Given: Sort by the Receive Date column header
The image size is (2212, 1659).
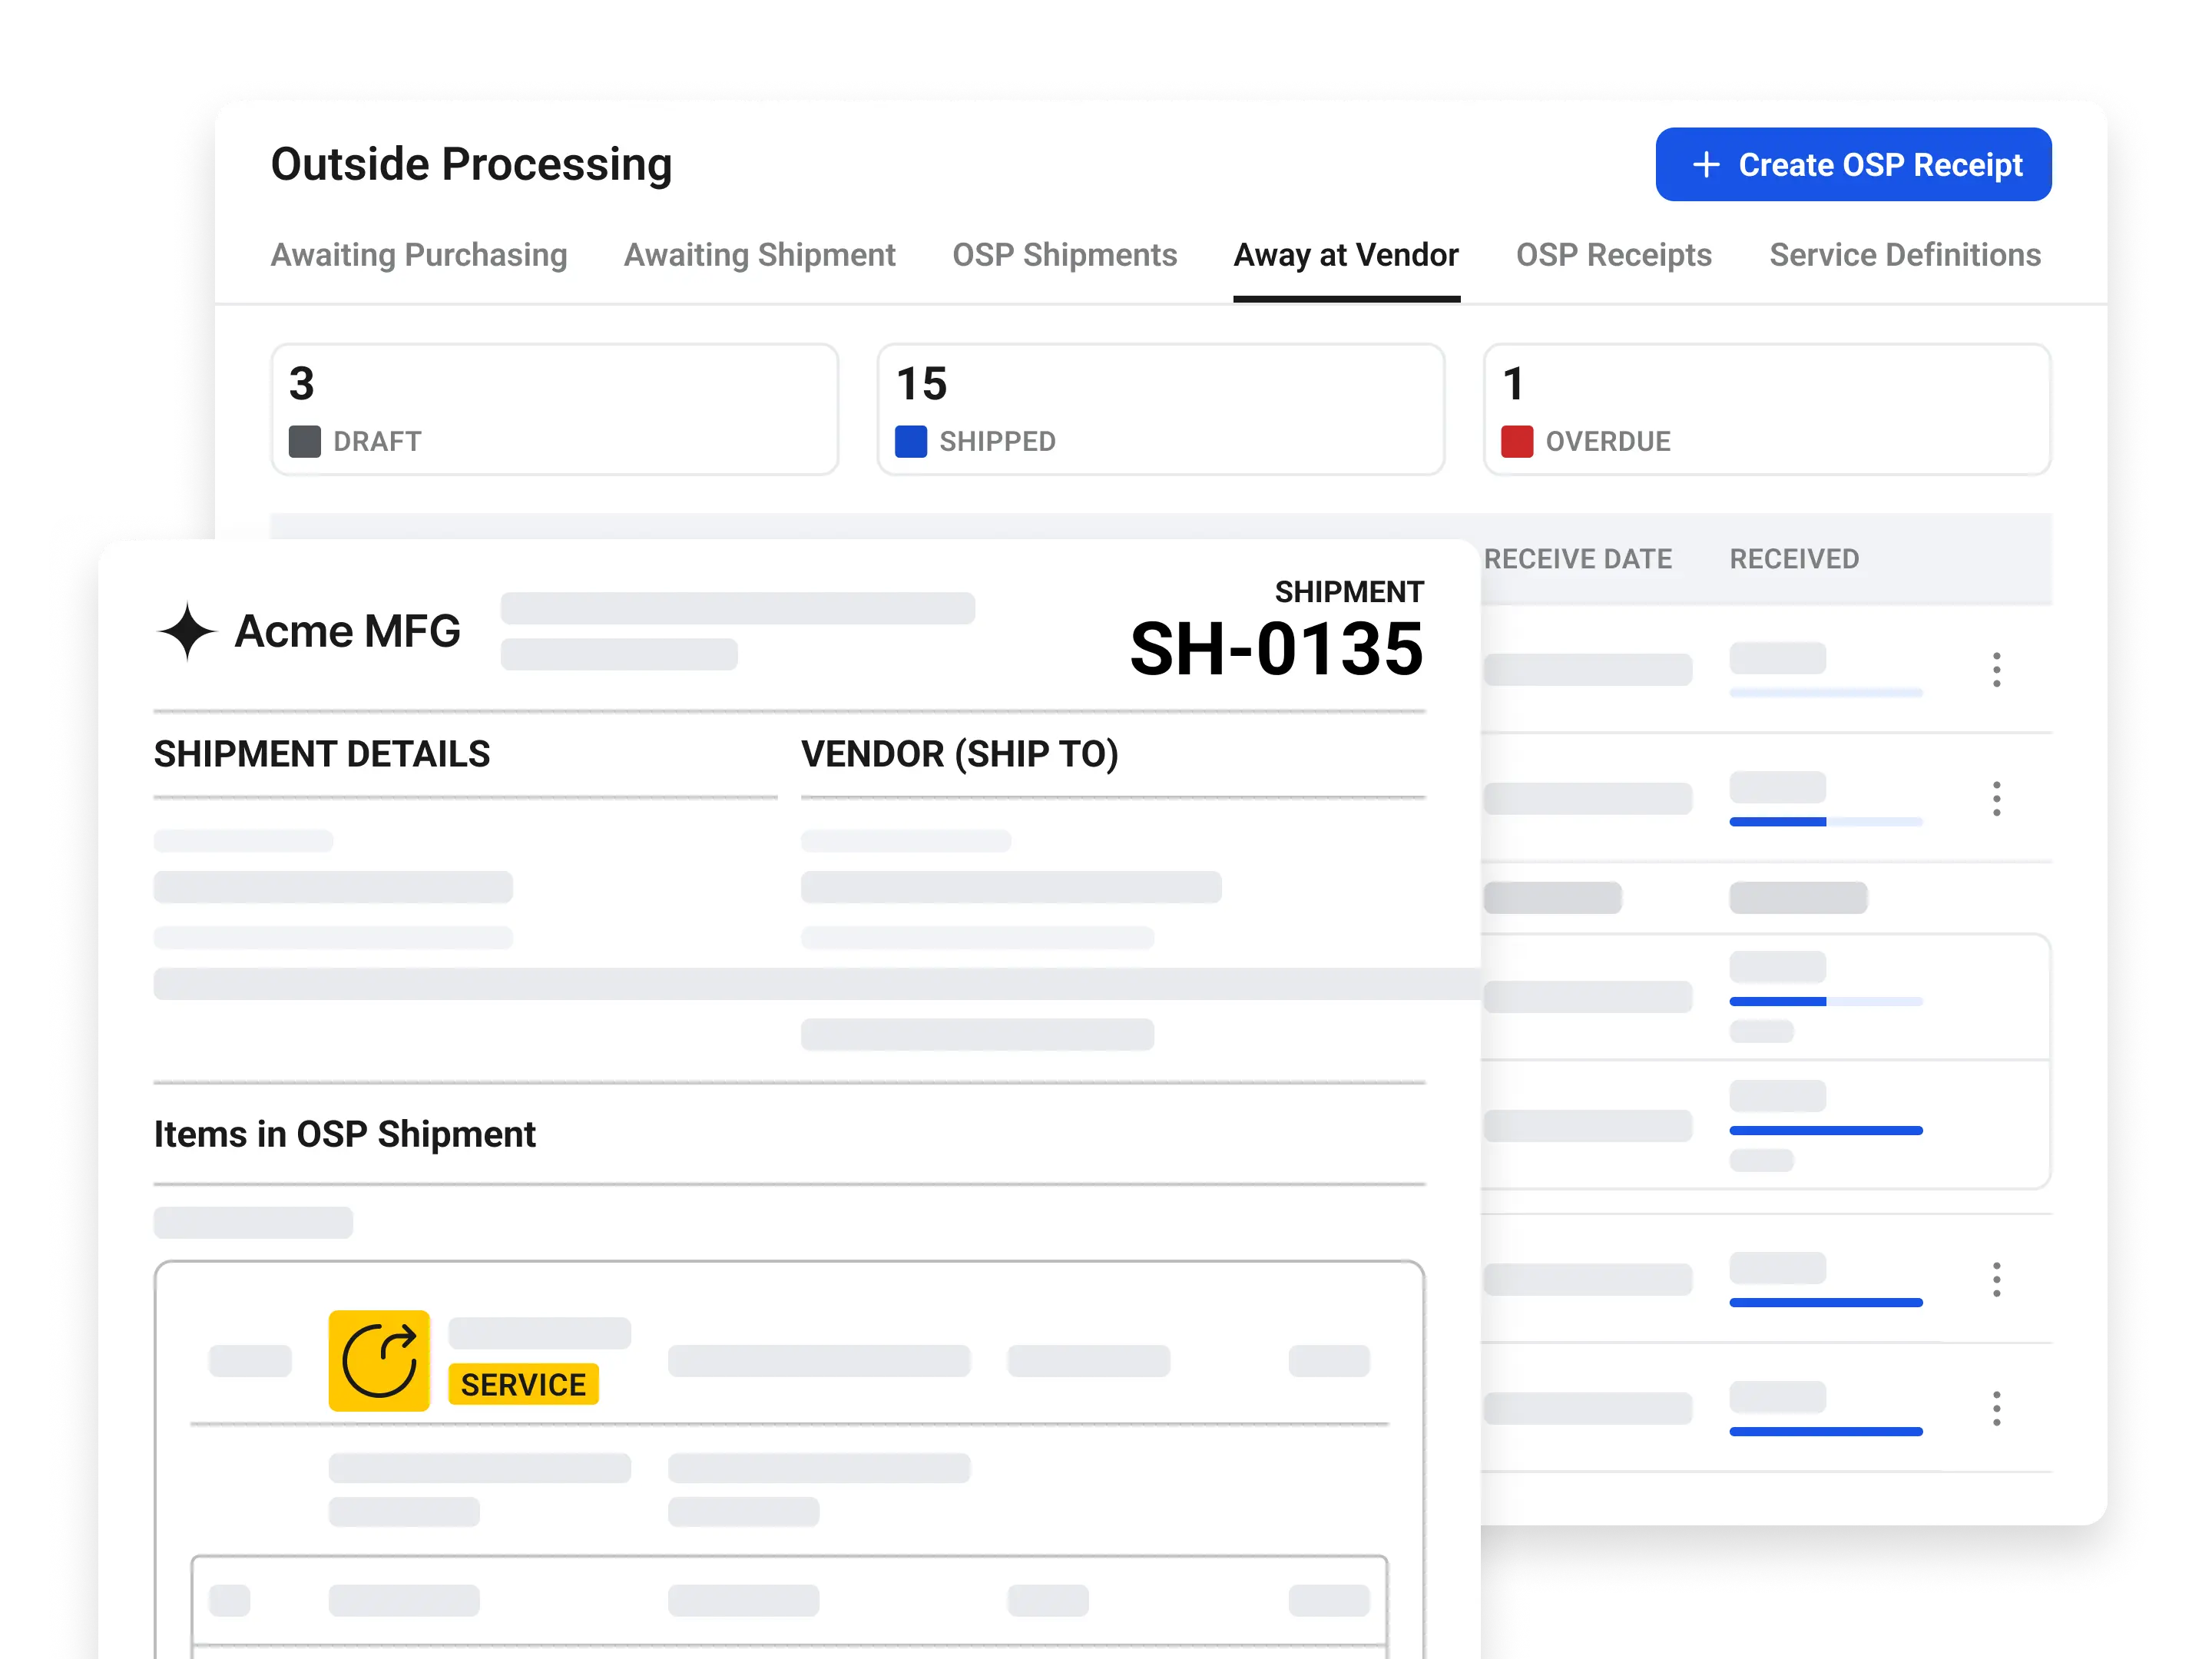Looking at the screenshot, I should coord(1578,559).
